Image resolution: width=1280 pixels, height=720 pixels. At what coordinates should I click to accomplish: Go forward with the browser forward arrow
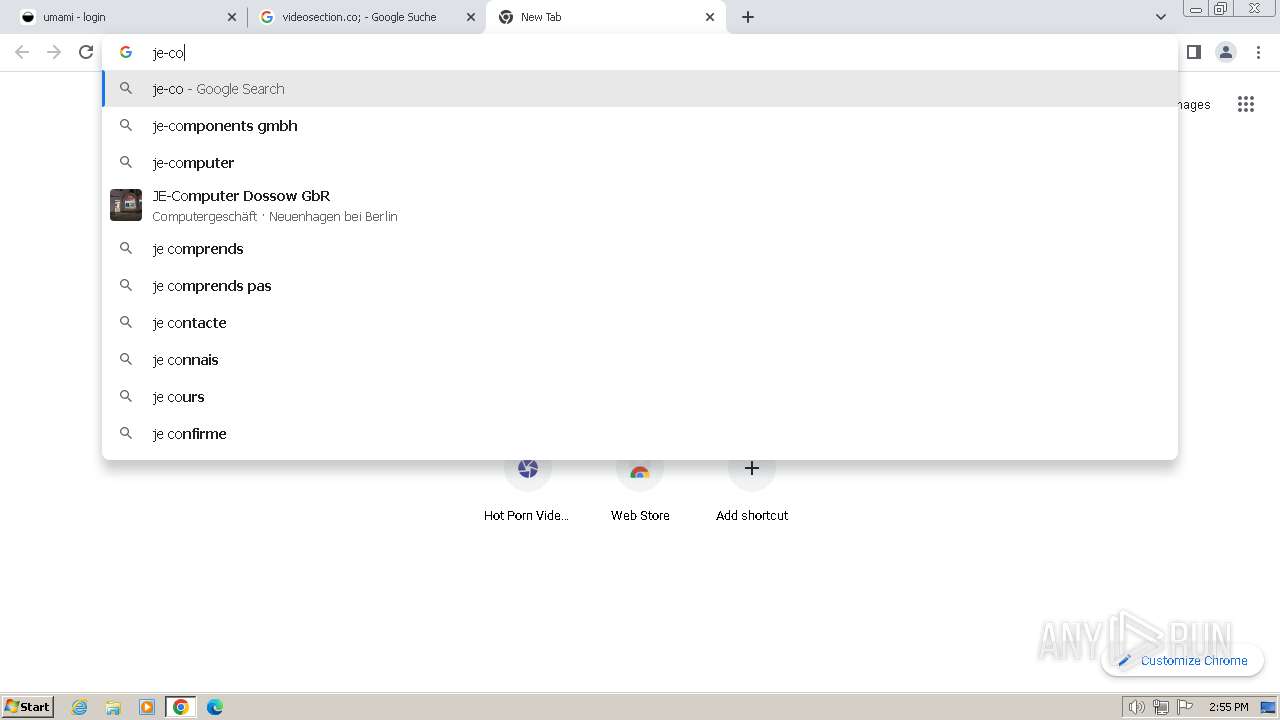click(54, 52)
